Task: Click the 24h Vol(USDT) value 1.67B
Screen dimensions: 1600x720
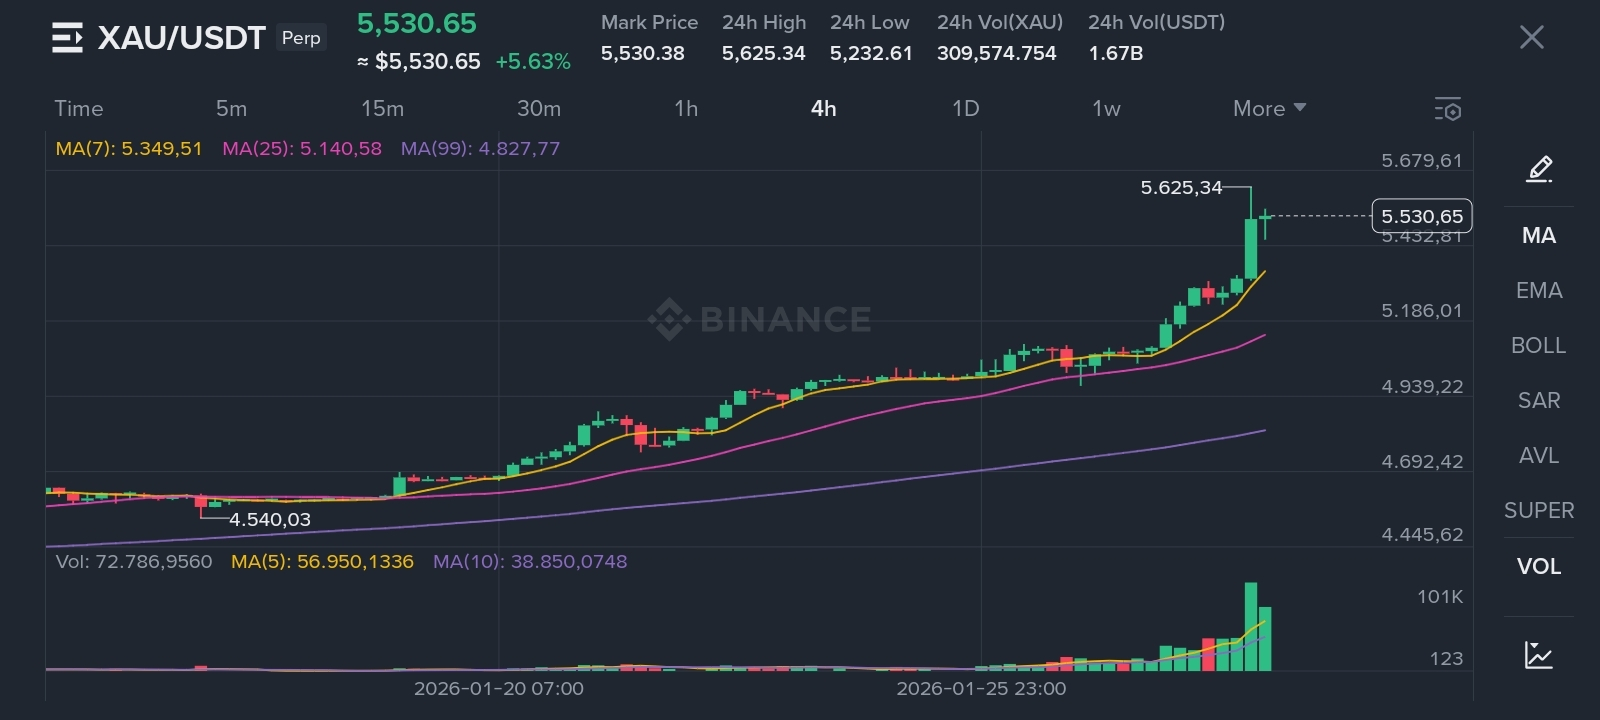Action: click(x=1116, y=53)
